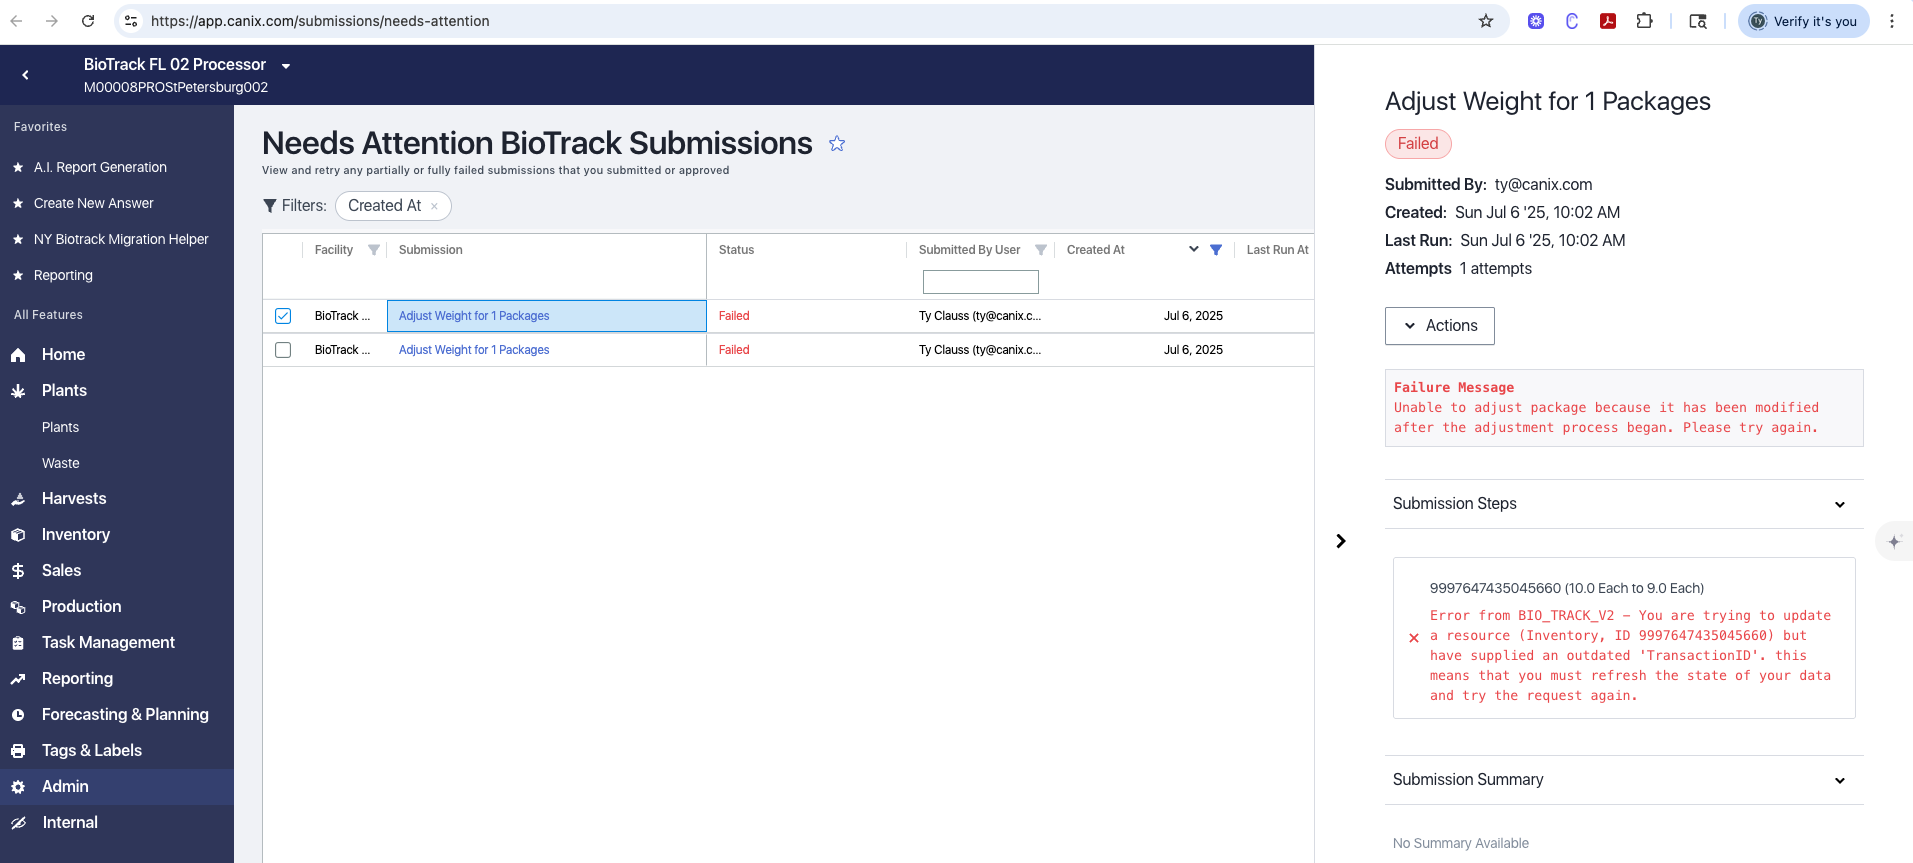Image resolution: width=1913 pixels, height=863 pixels.
Task: Click the Filters funnel icon
Action: (270, 206)
